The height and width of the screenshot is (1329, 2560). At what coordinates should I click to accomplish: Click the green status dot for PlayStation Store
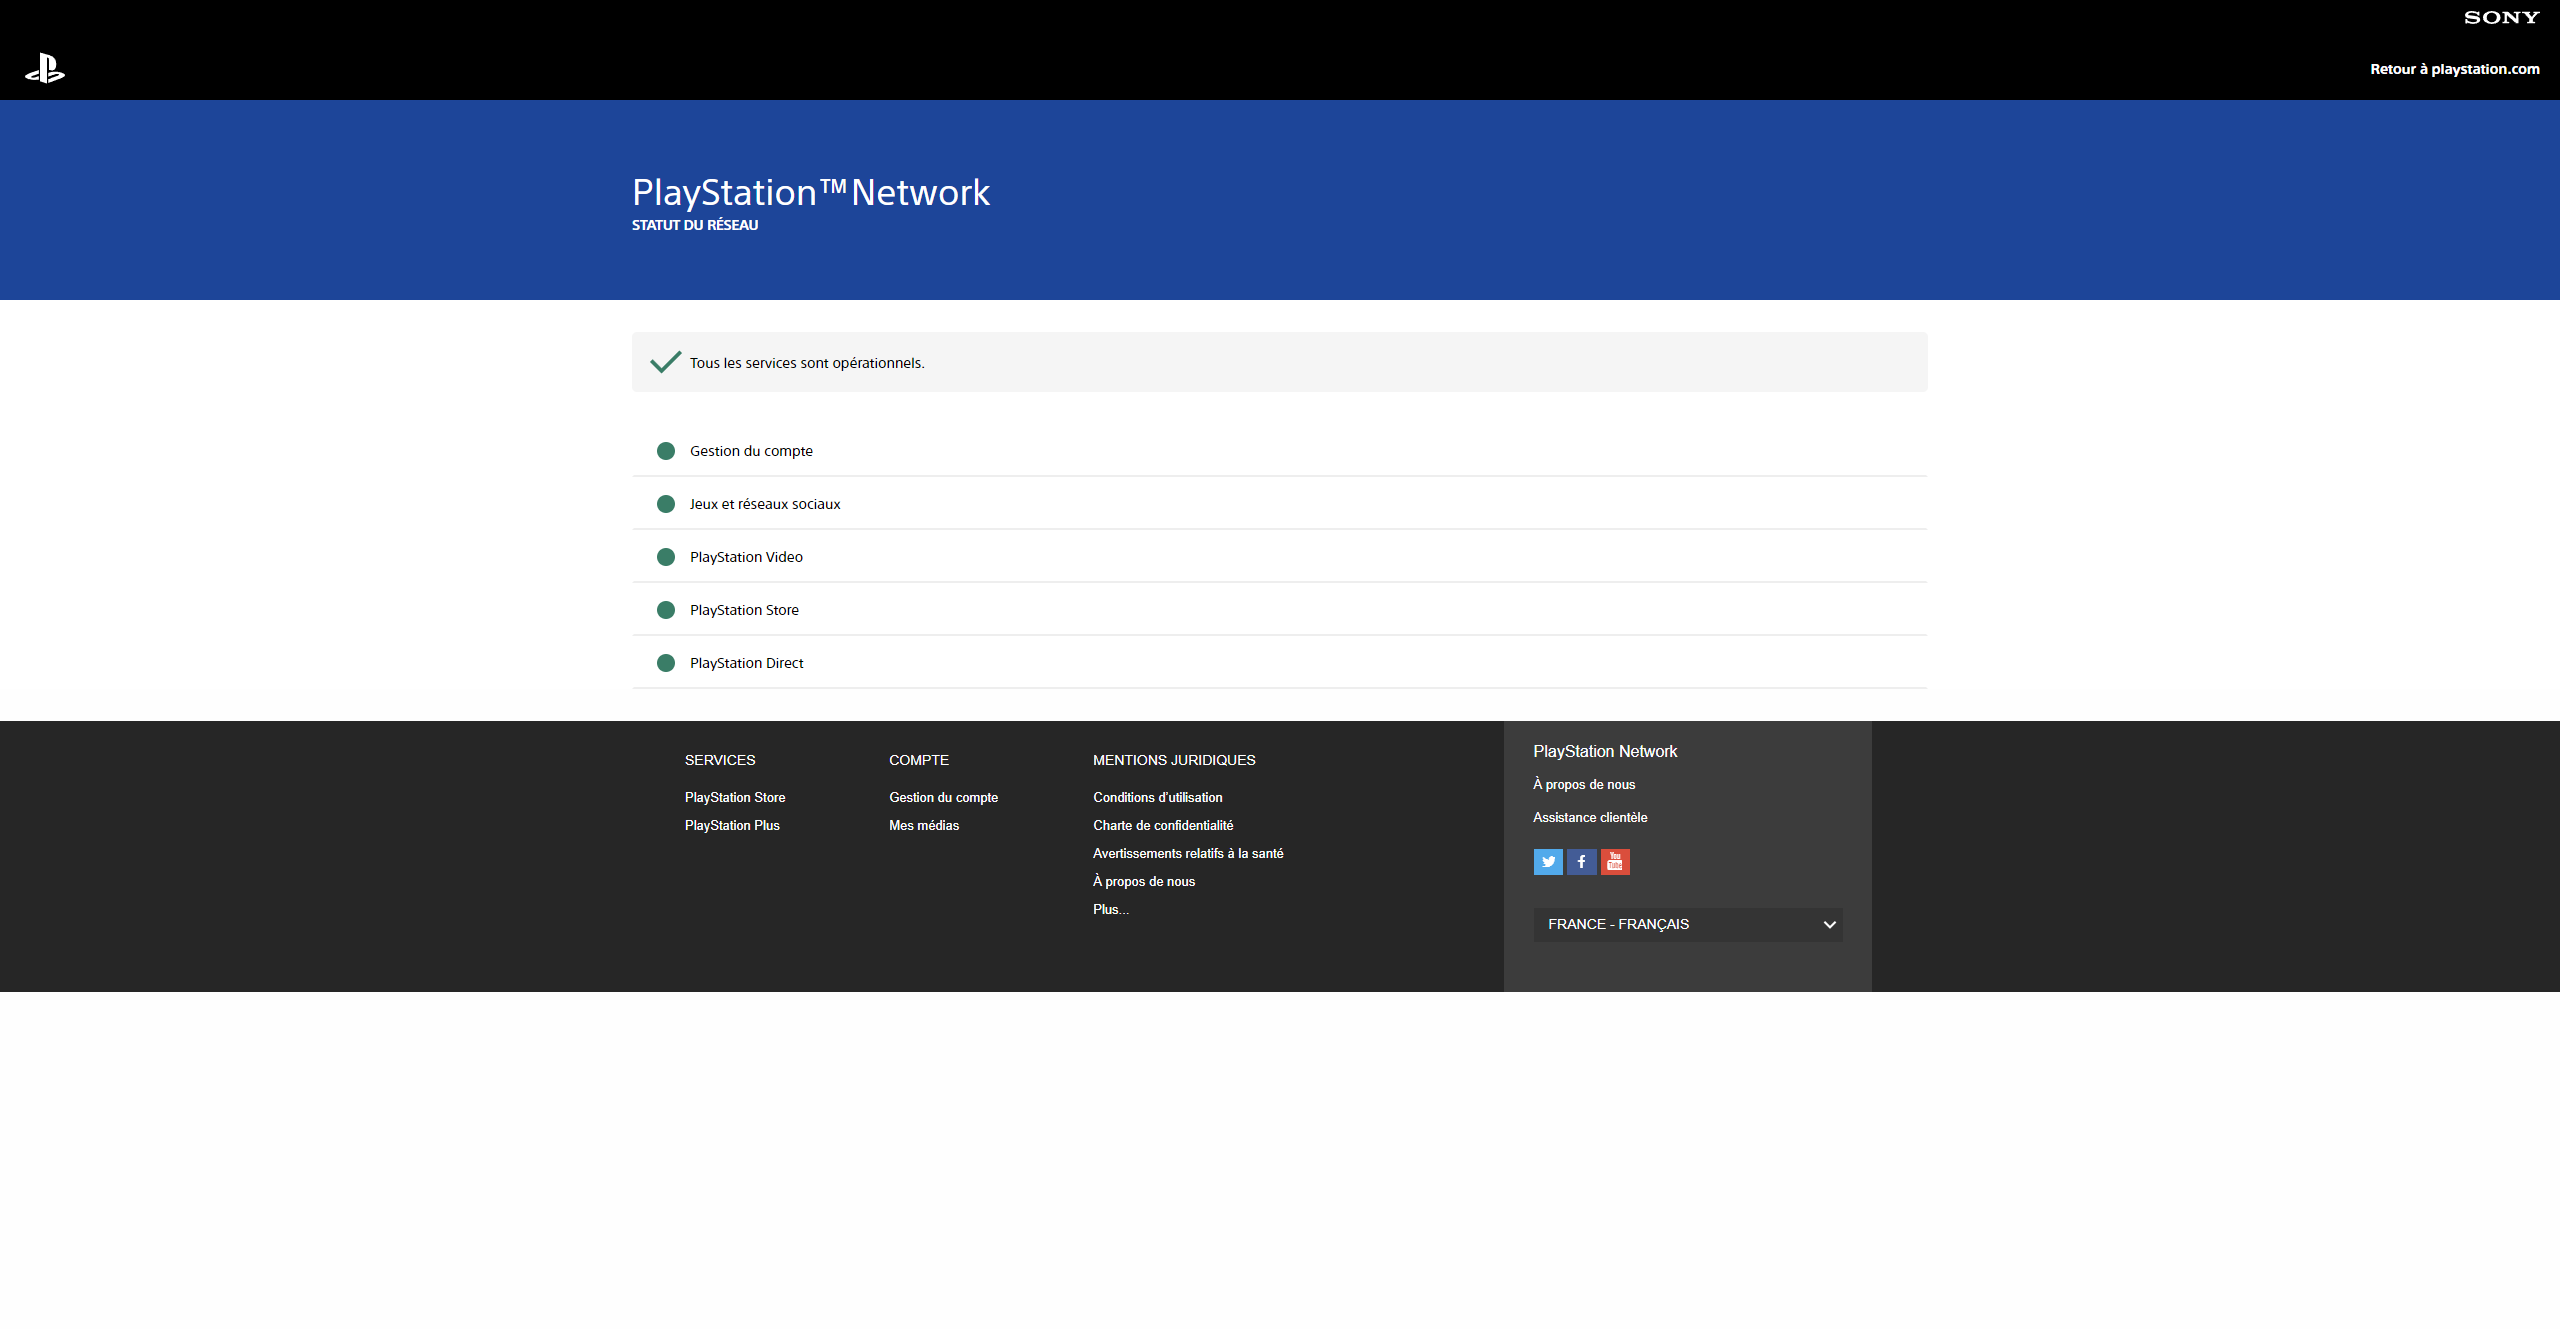click(x=666, y=609)
